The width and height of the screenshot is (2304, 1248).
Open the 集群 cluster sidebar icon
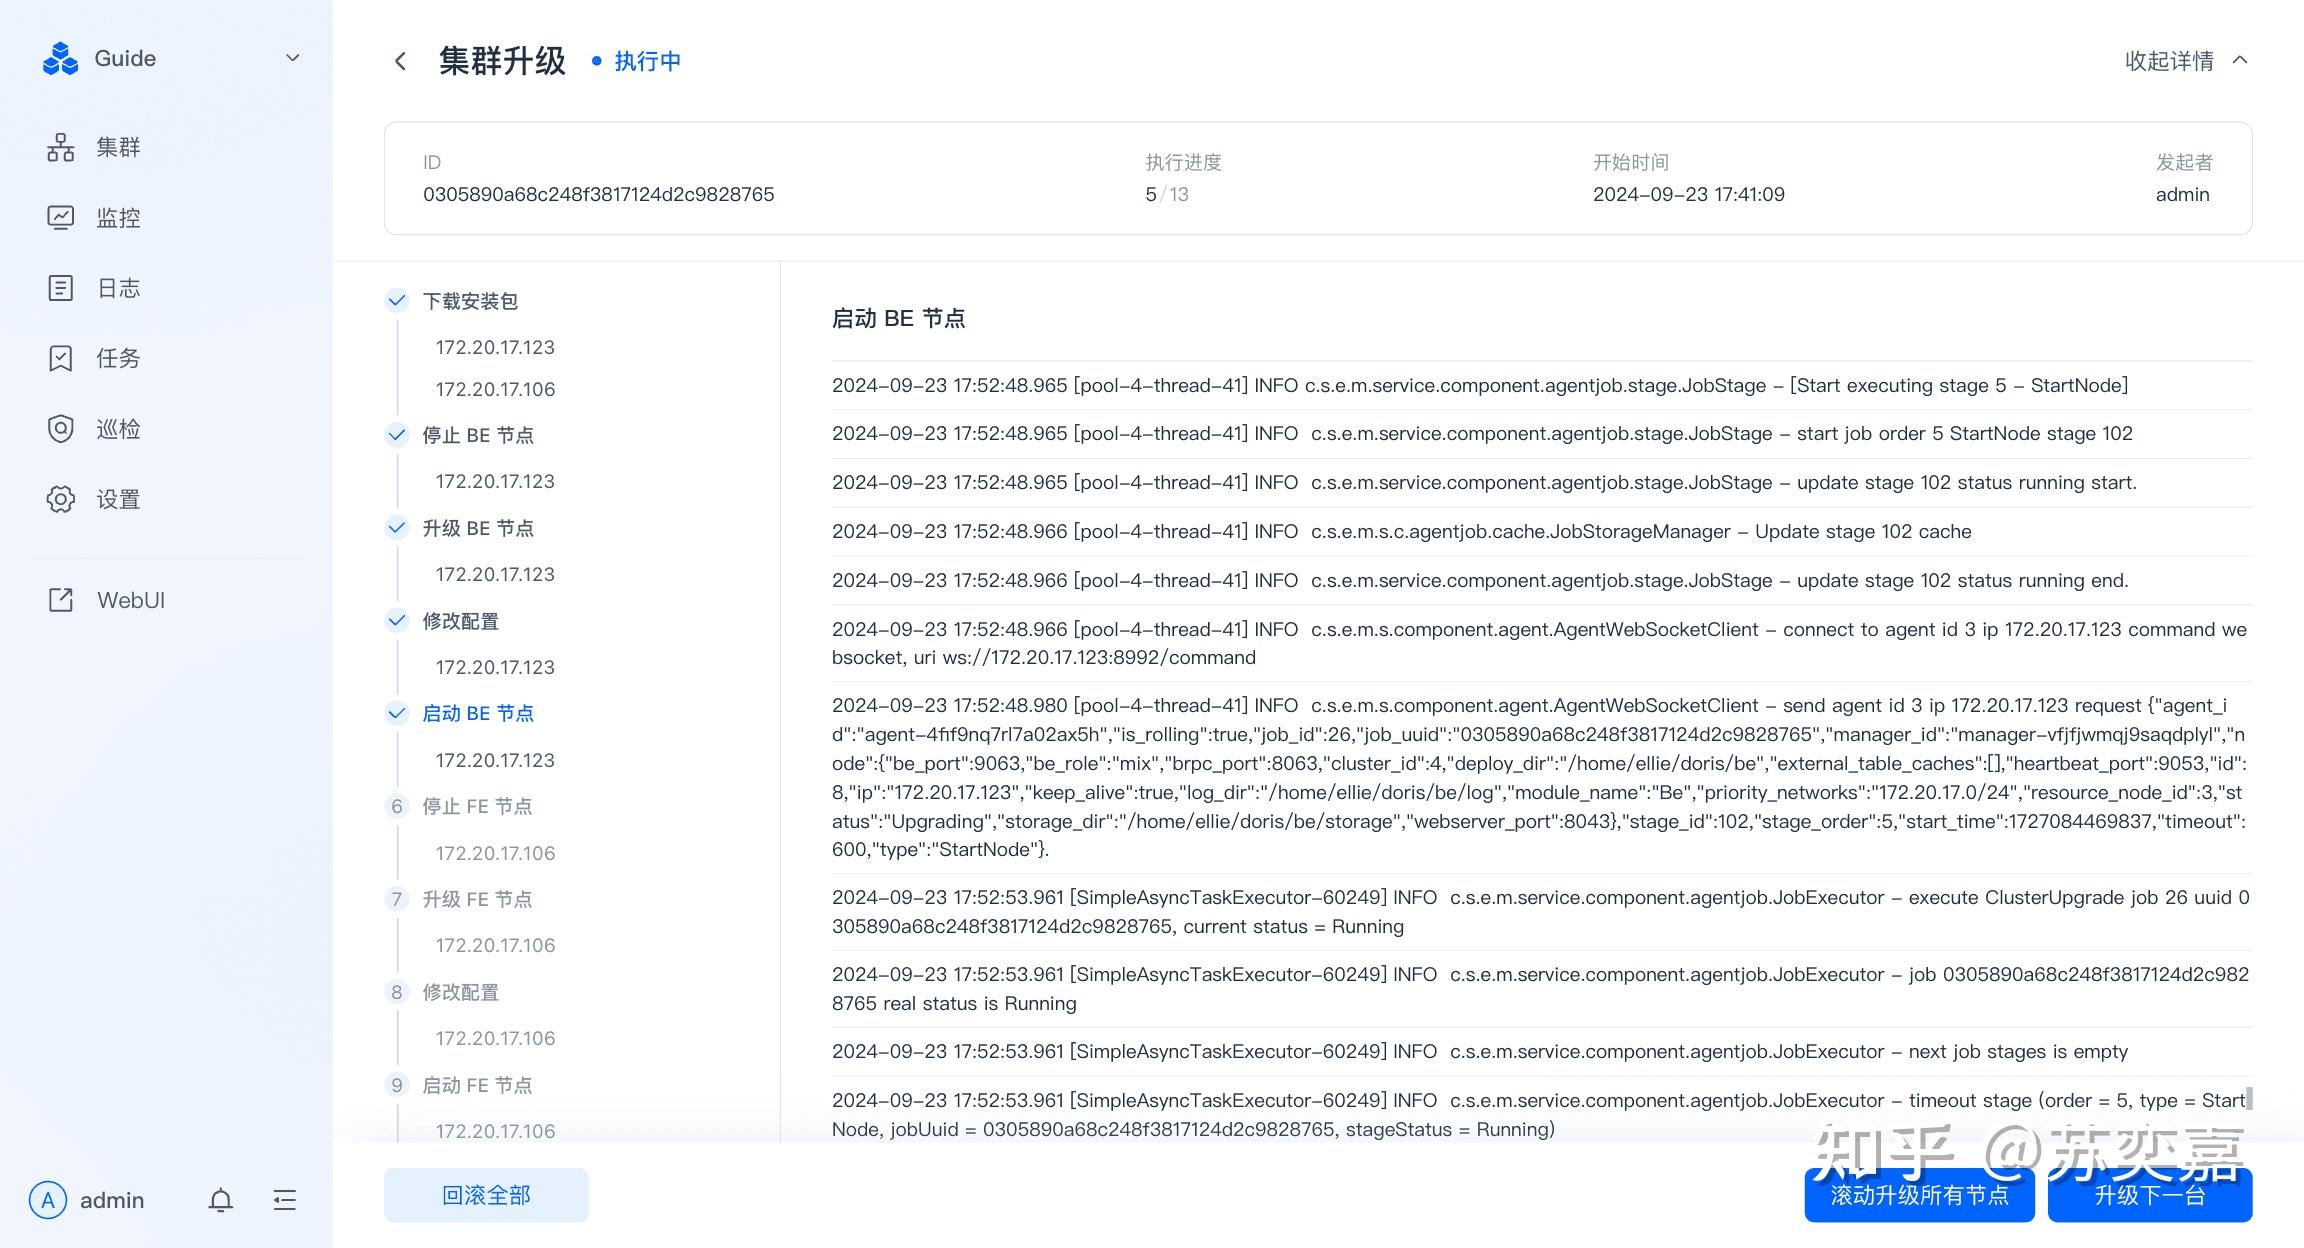coord(60,147)
